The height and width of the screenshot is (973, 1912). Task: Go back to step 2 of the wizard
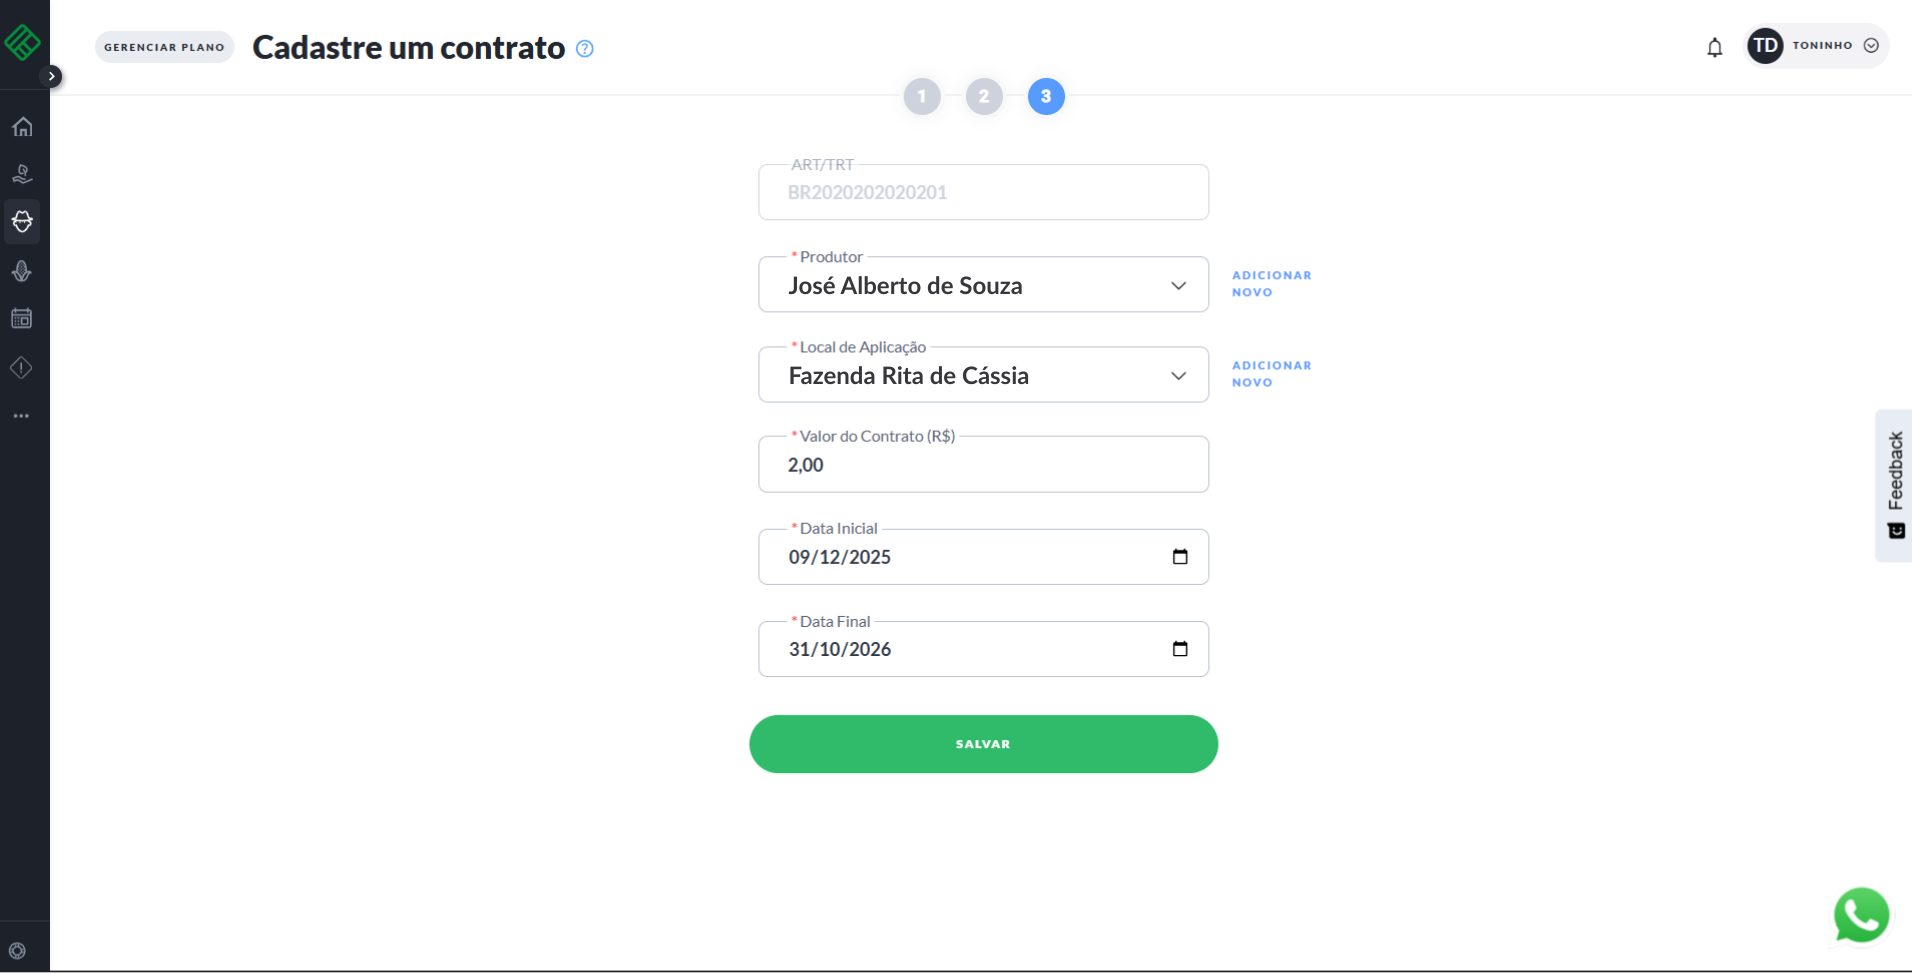point(984,97)
